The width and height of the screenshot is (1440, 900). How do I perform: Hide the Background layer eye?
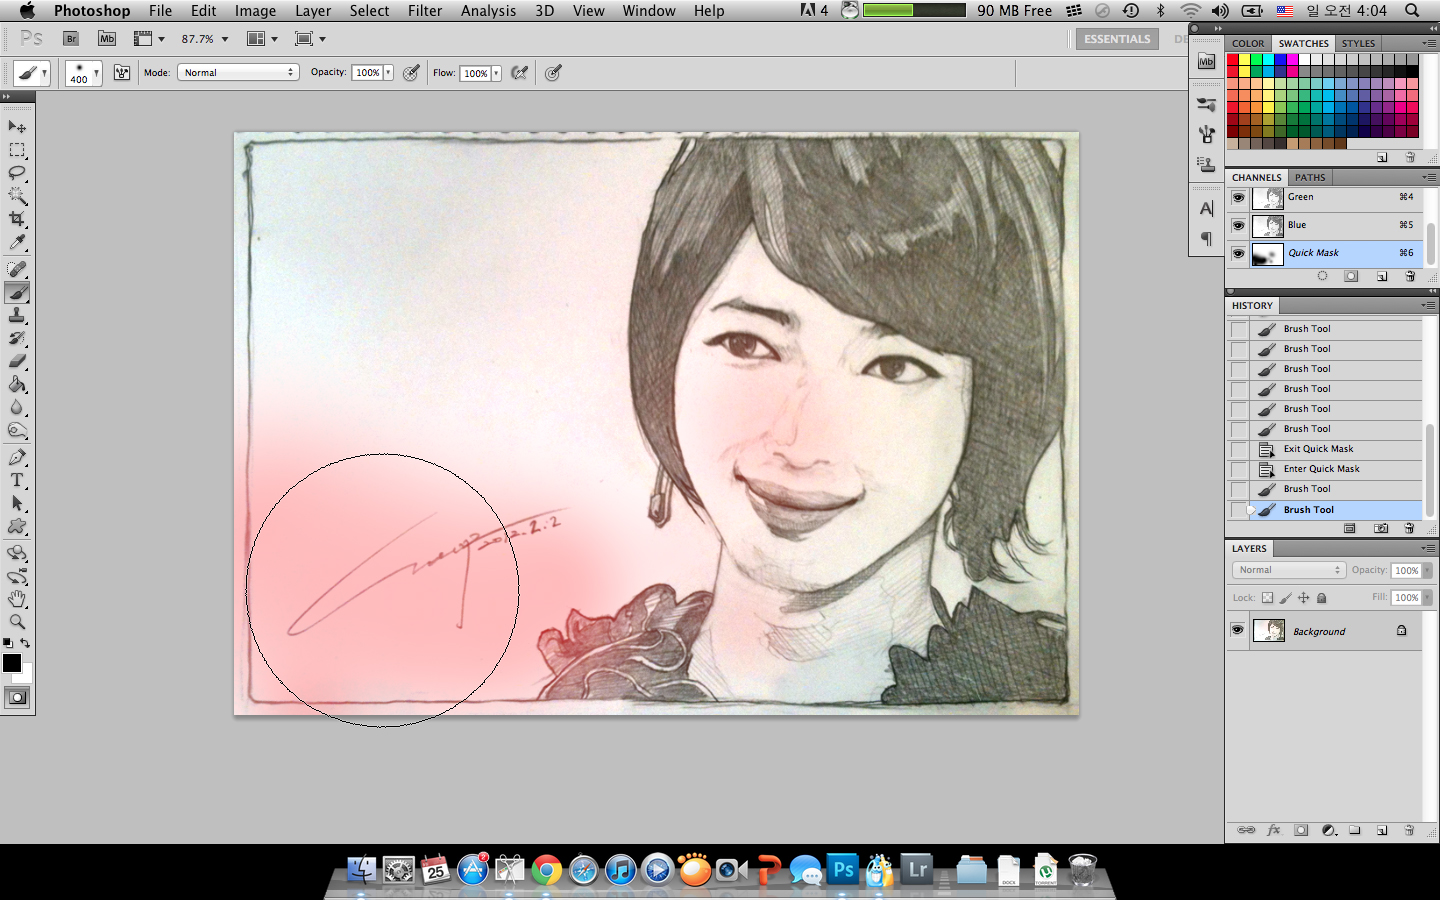1237,630
